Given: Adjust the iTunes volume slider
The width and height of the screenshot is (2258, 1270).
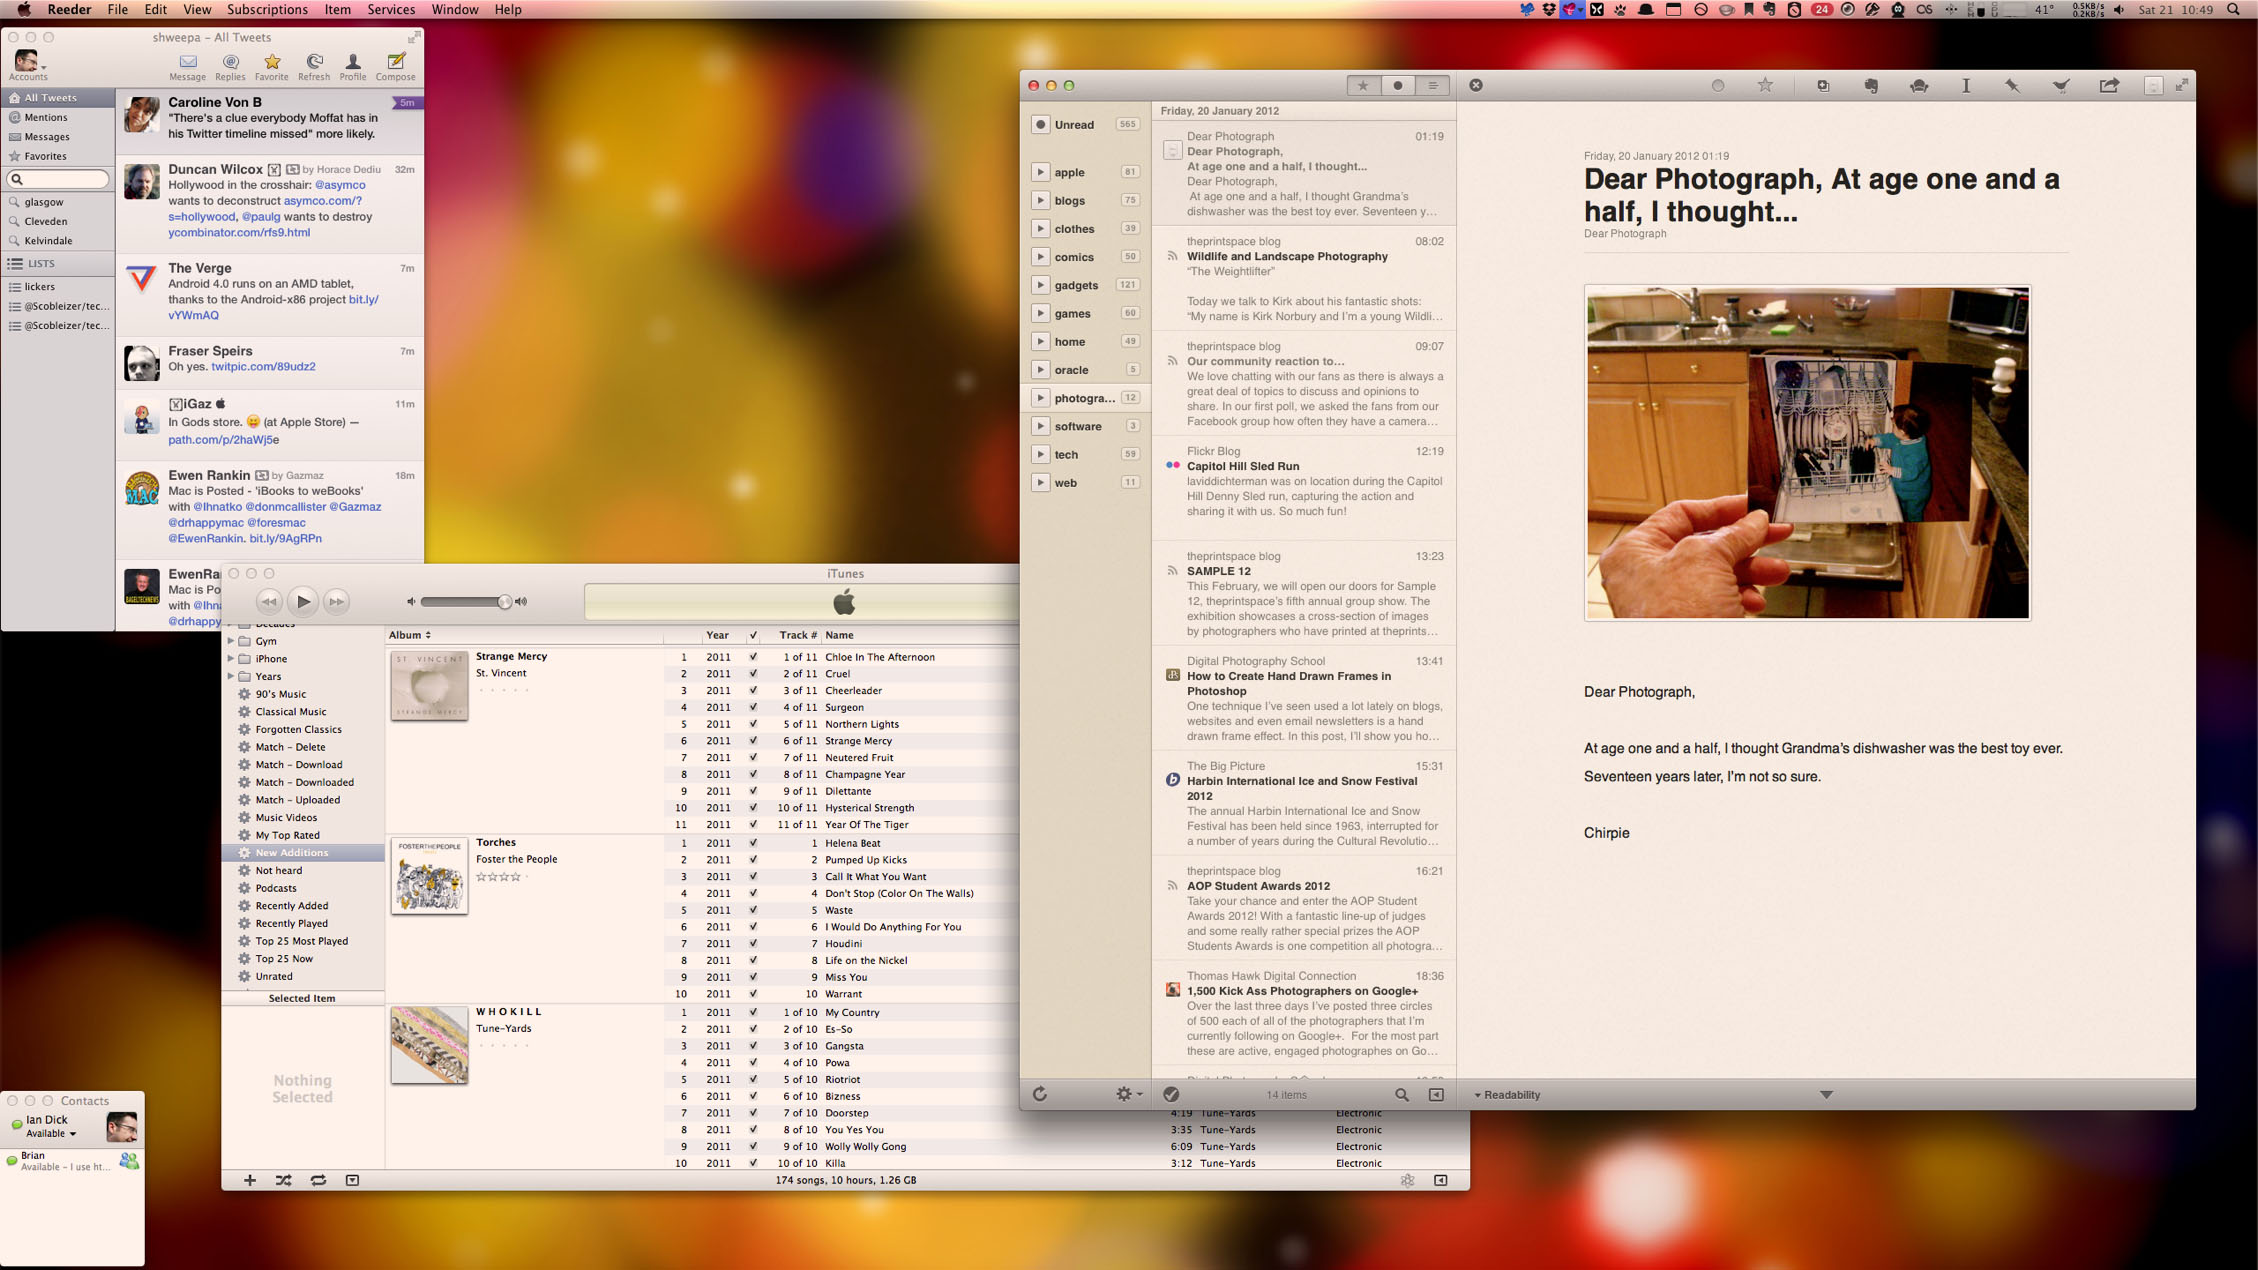Looking at the screenshot, I should (x=504, y=602).
